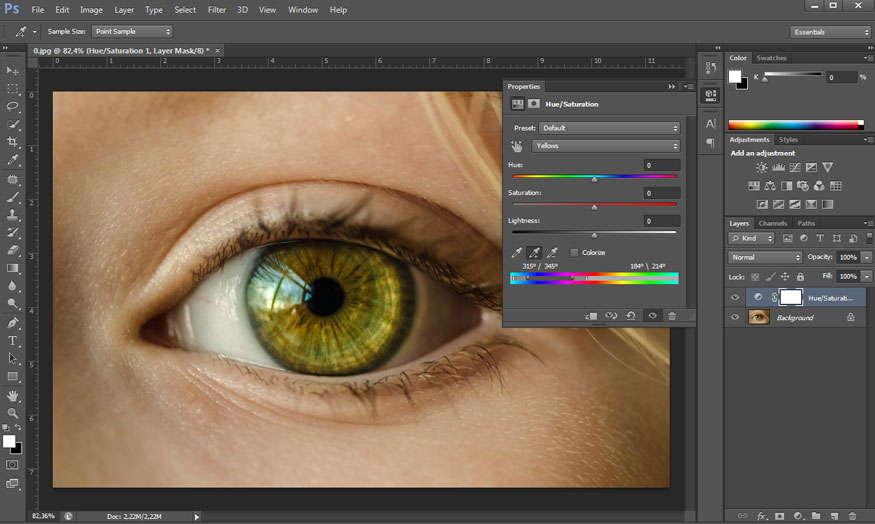Click the reset to adjustment defaults icon
Screen dimensions: 875x524
[631, 316]
